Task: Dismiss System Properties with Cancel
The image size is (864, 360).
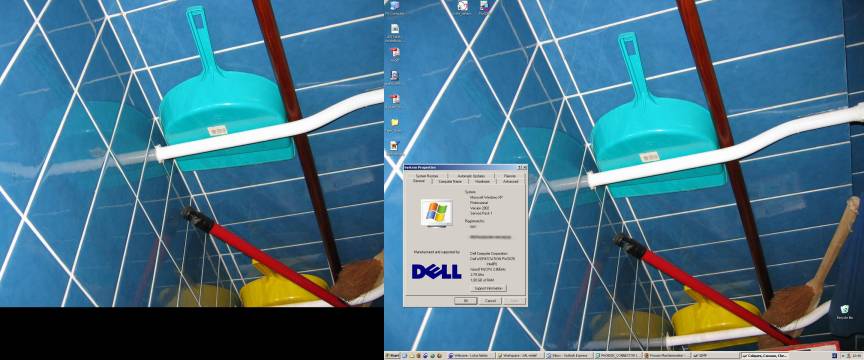Action: [x=489, y=301]
